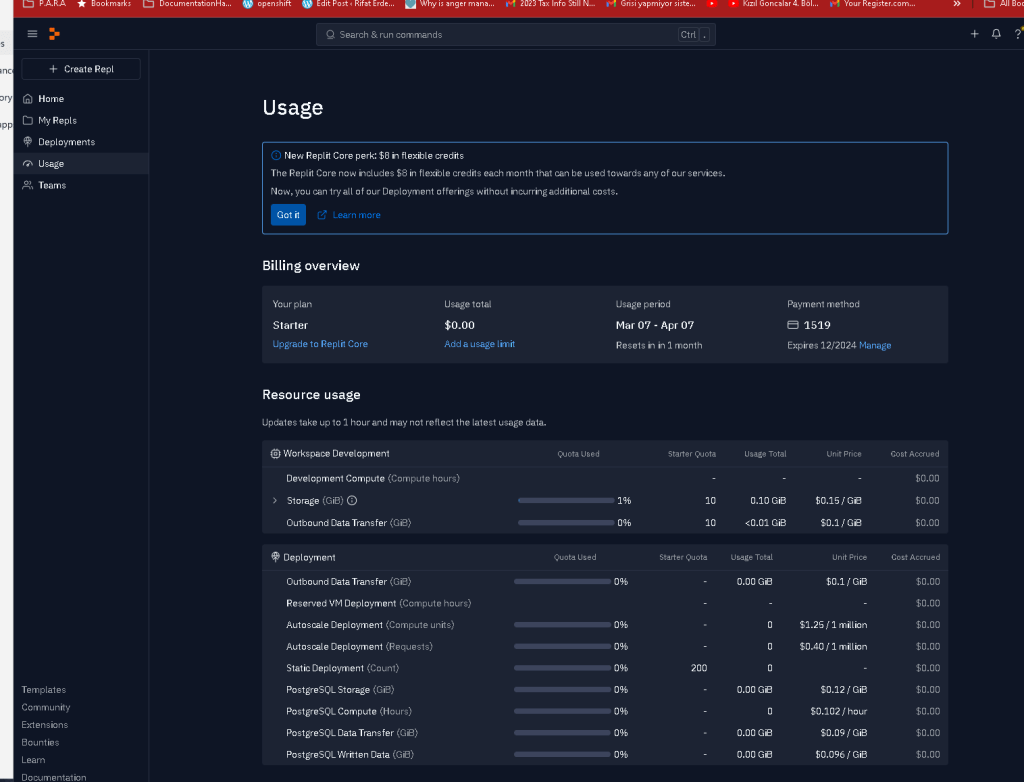Click the Autoscale Deployment Requests row label

[359, 646]
